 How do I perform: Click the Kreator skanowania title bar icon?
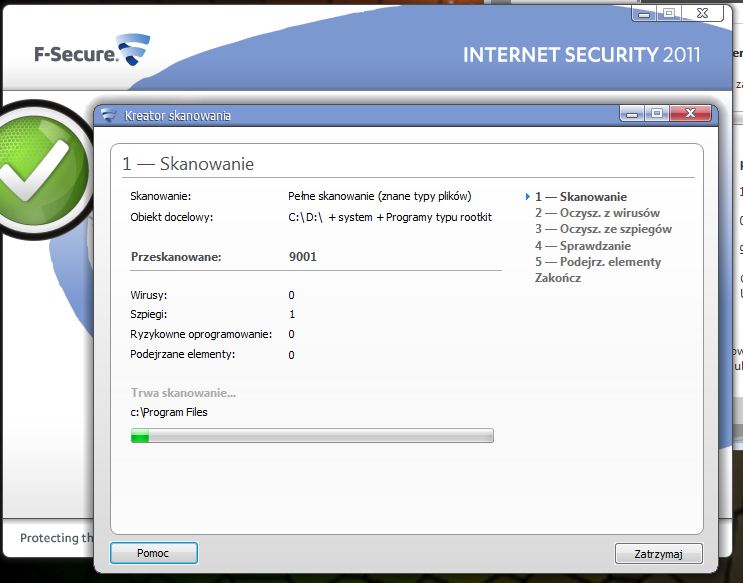coord(108,115)
